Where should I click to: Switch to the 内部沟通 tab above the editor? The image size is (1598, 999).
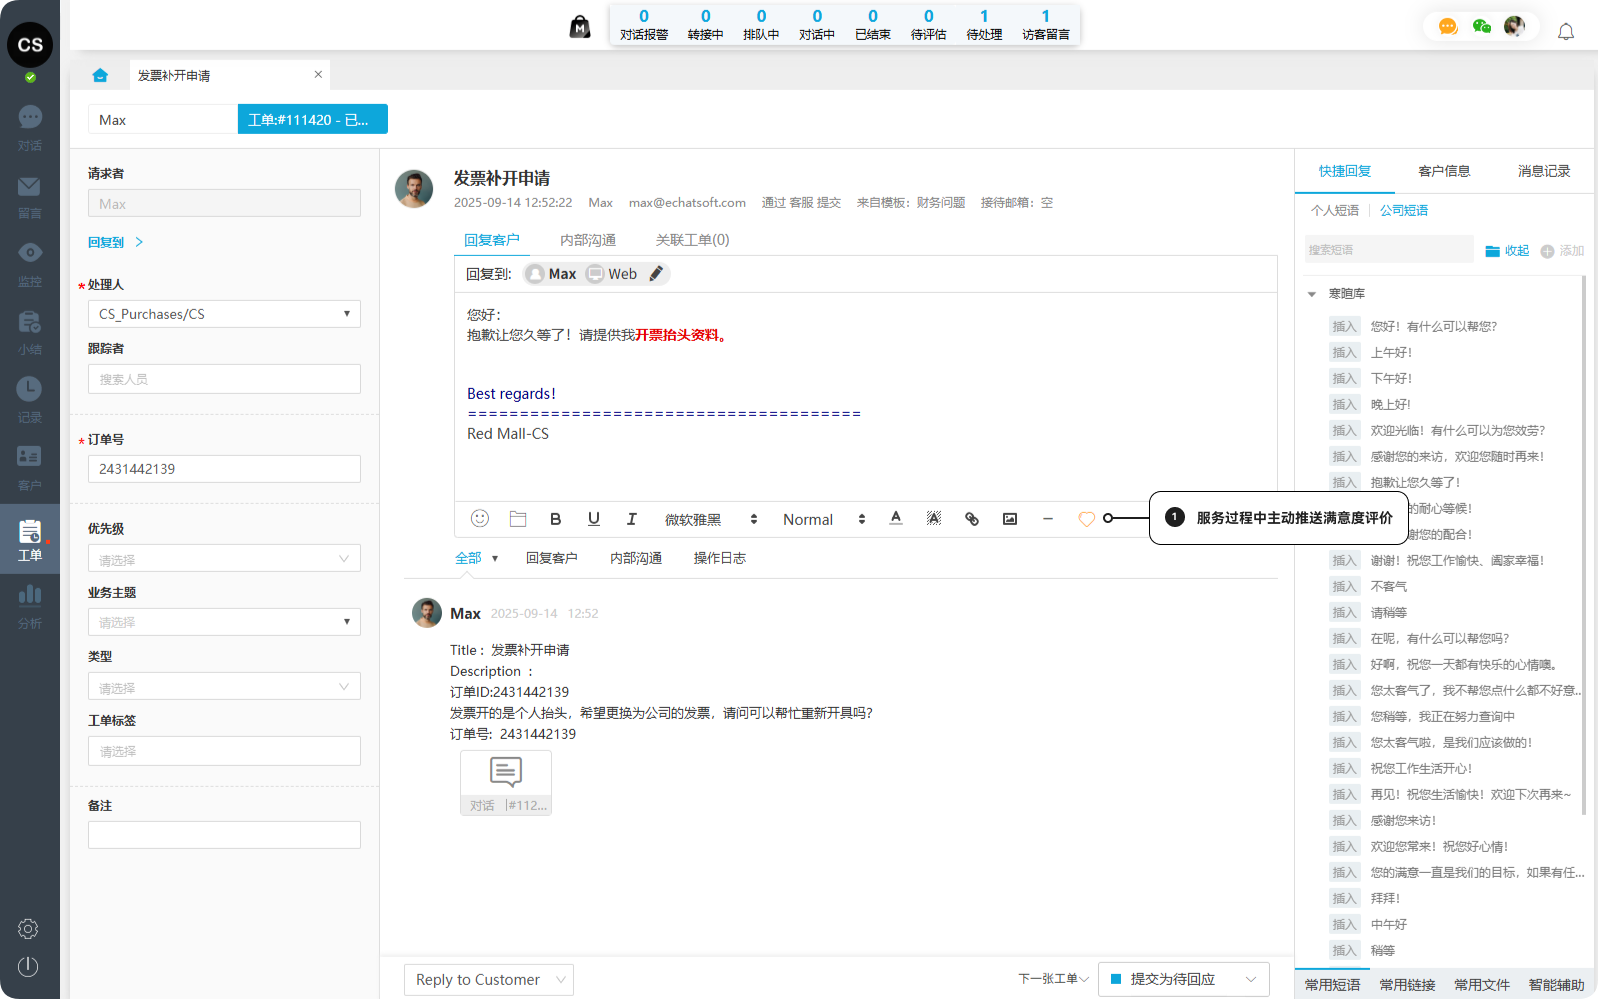pos(587,240)
